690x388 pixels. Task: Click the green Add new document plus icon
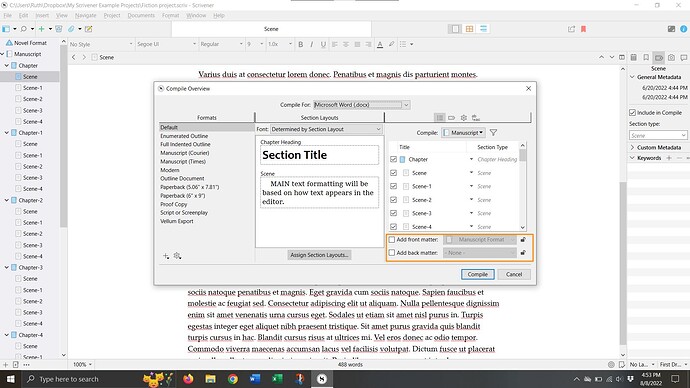click(x=41, y=29)
